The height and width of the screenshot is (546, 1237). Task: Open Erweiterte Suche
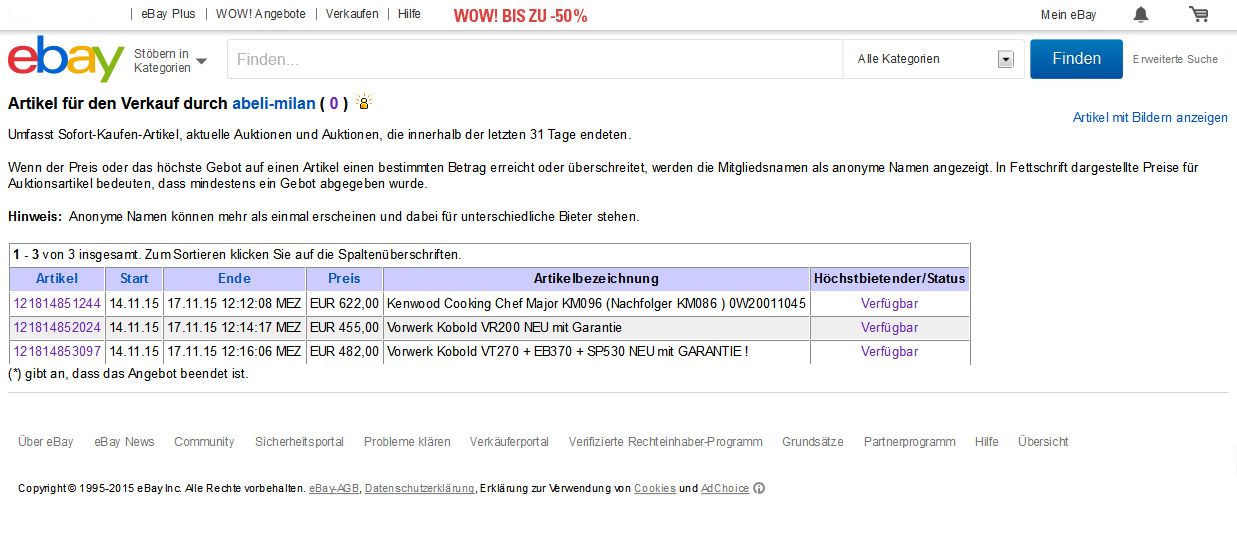[x=1175, y=59]
